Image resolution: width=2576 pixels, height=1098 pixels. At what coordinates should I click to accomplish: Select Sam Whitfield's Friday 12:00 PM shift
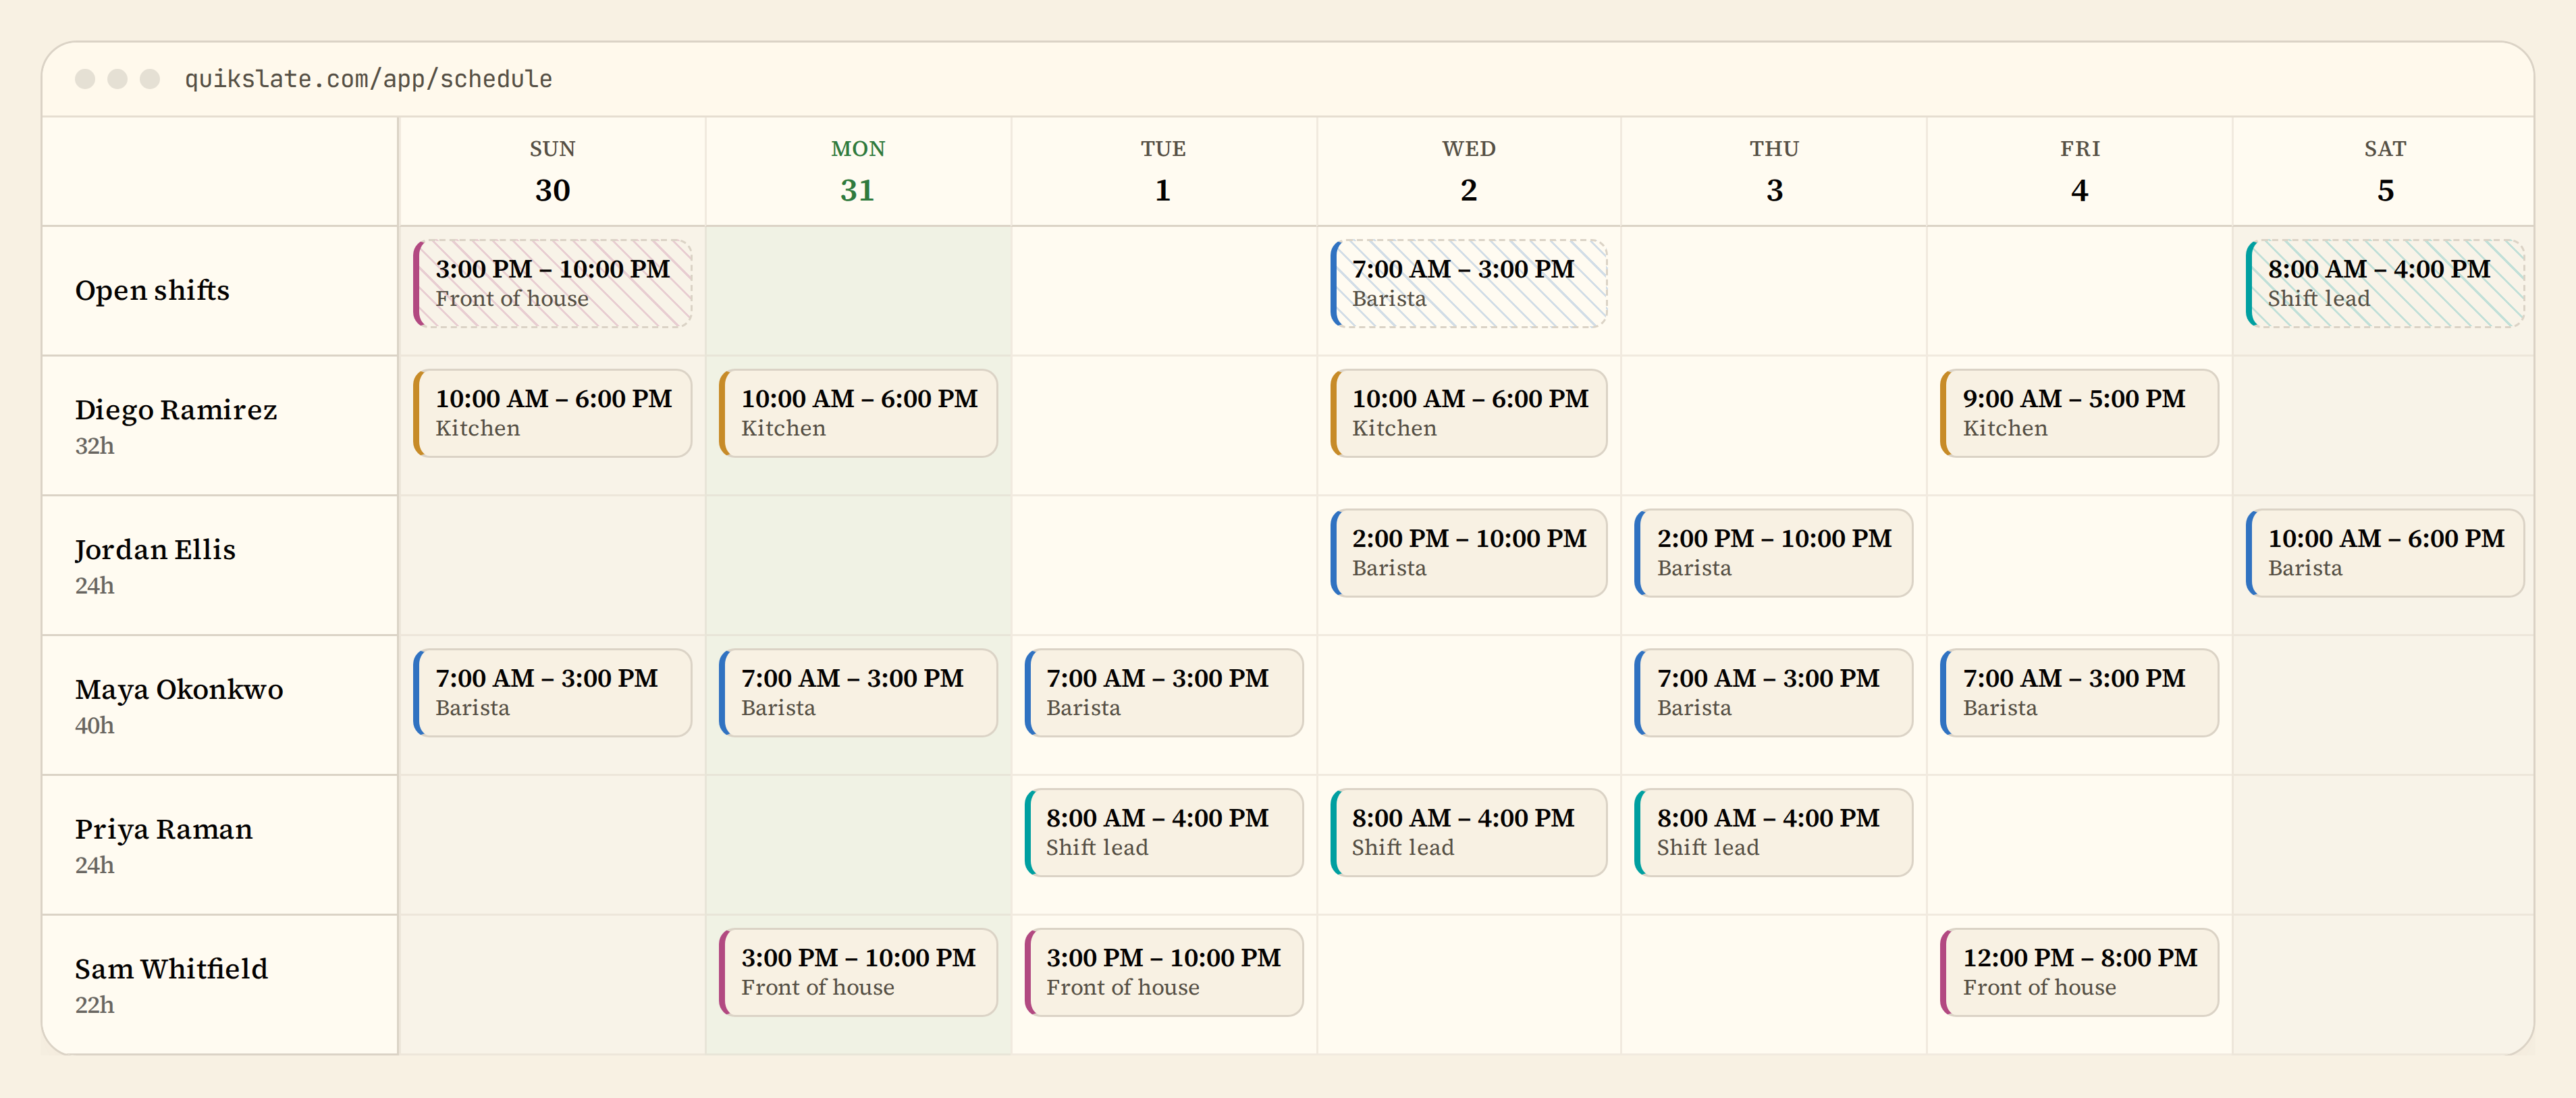[2080, 973]
